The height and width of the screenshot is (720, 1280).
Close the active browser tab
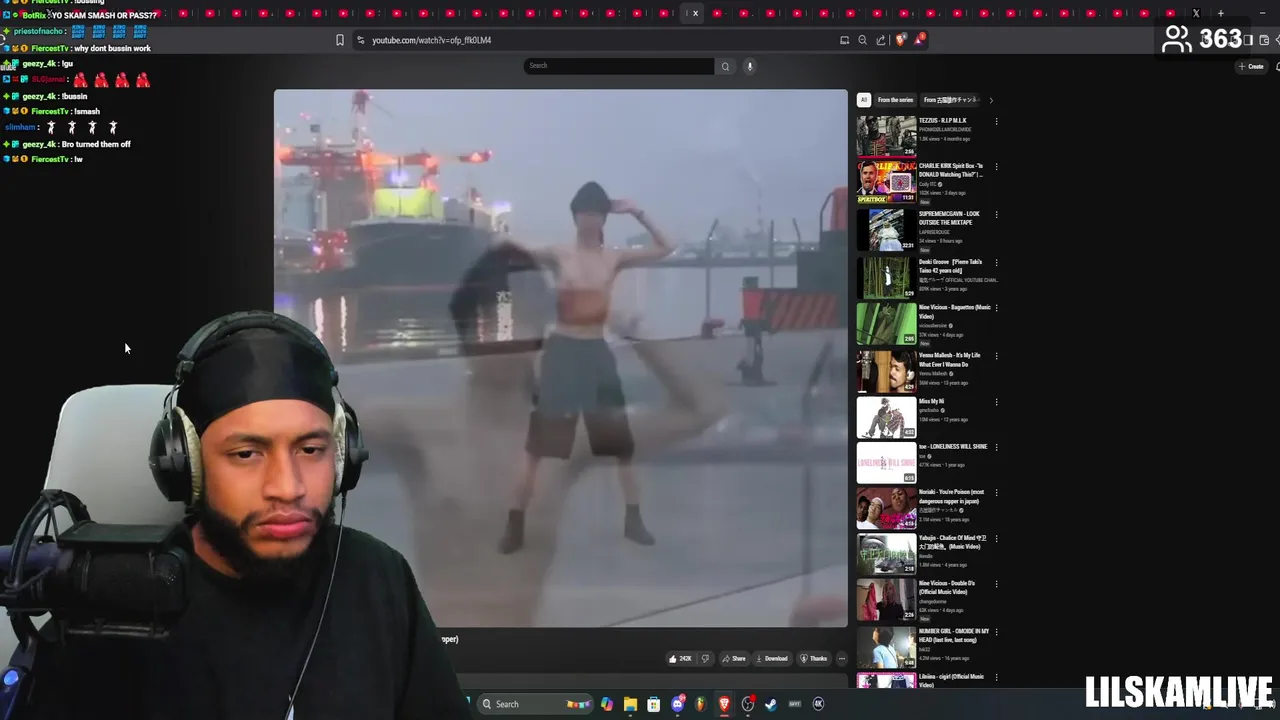(695, 13)
